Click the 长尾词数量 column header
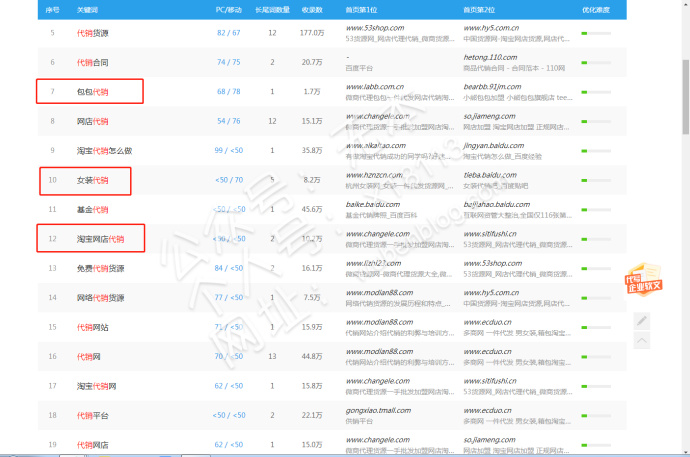This screenshot has height=457, width=690. tap(272, 10)
